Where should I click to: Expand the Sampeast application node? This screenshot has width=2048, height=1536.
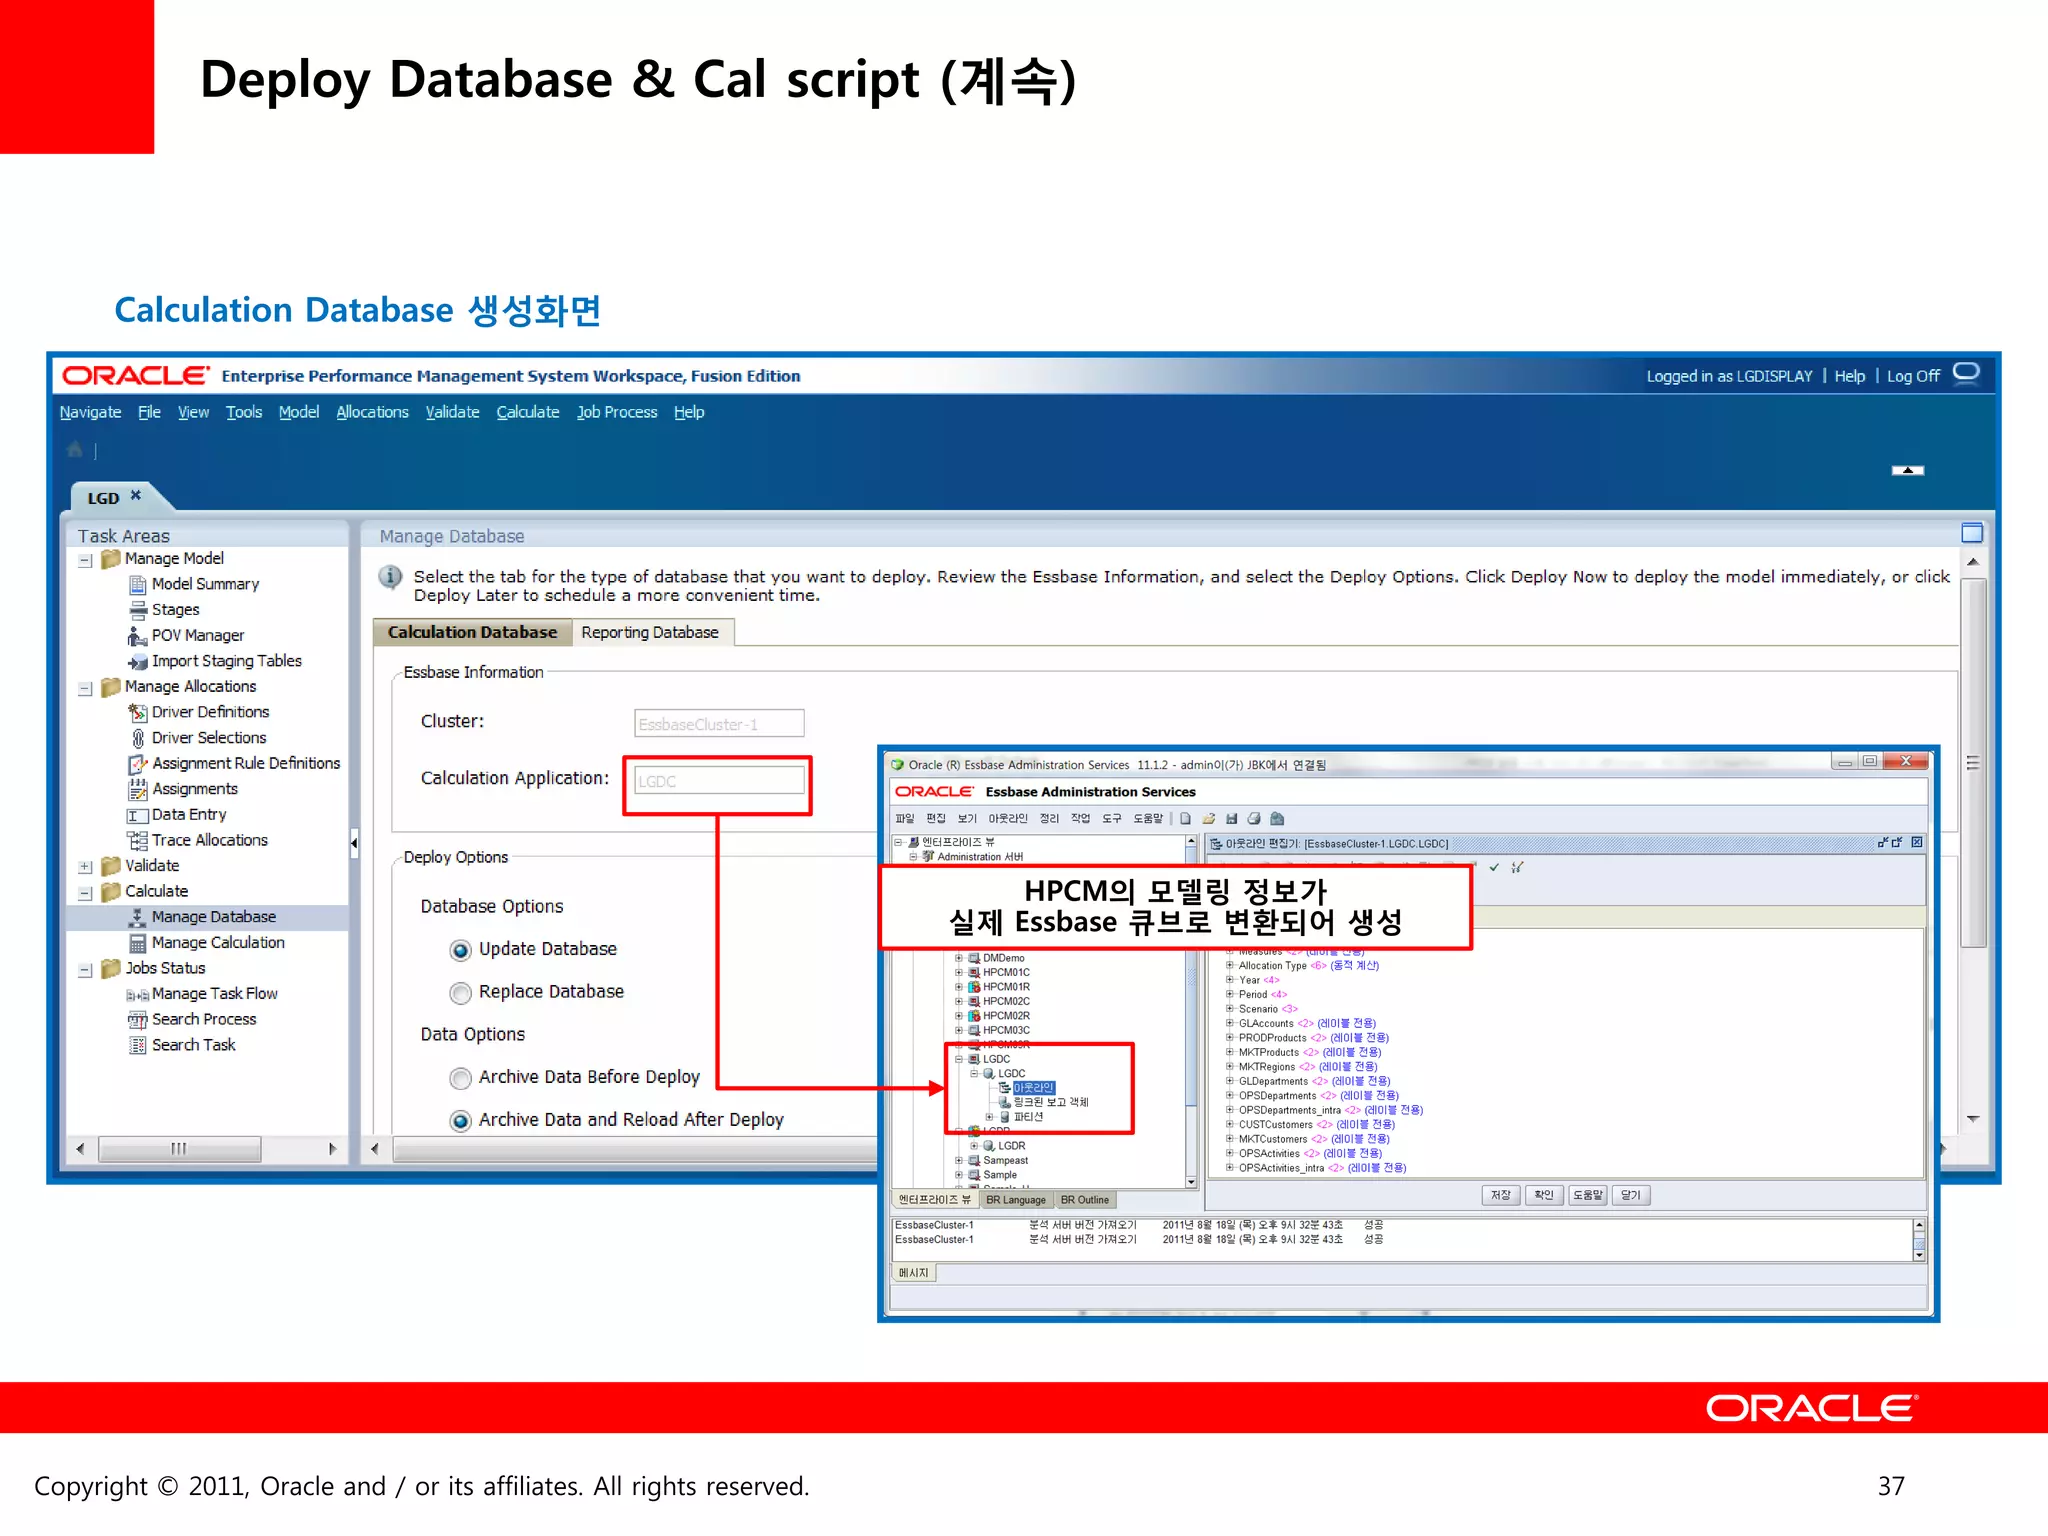pyautogui.click(x=958, y=1161)
